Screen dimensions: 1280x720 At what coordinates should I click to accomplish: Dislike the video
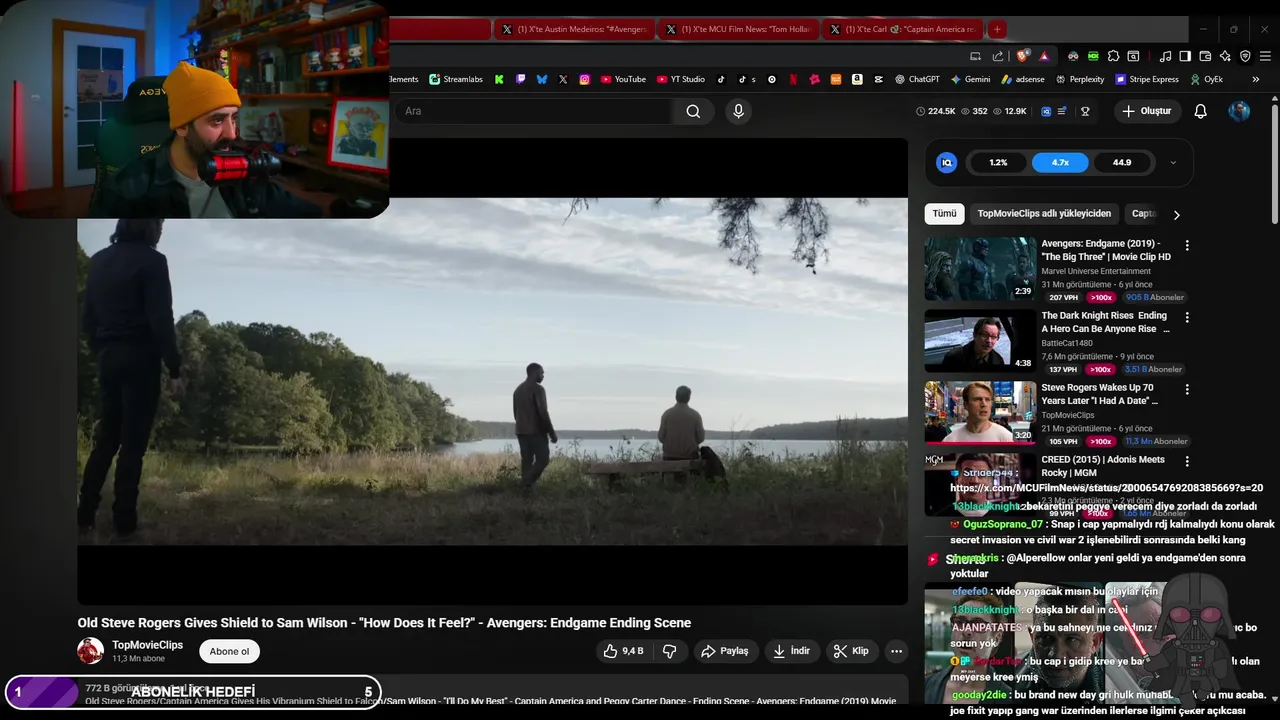pos(670,651)
